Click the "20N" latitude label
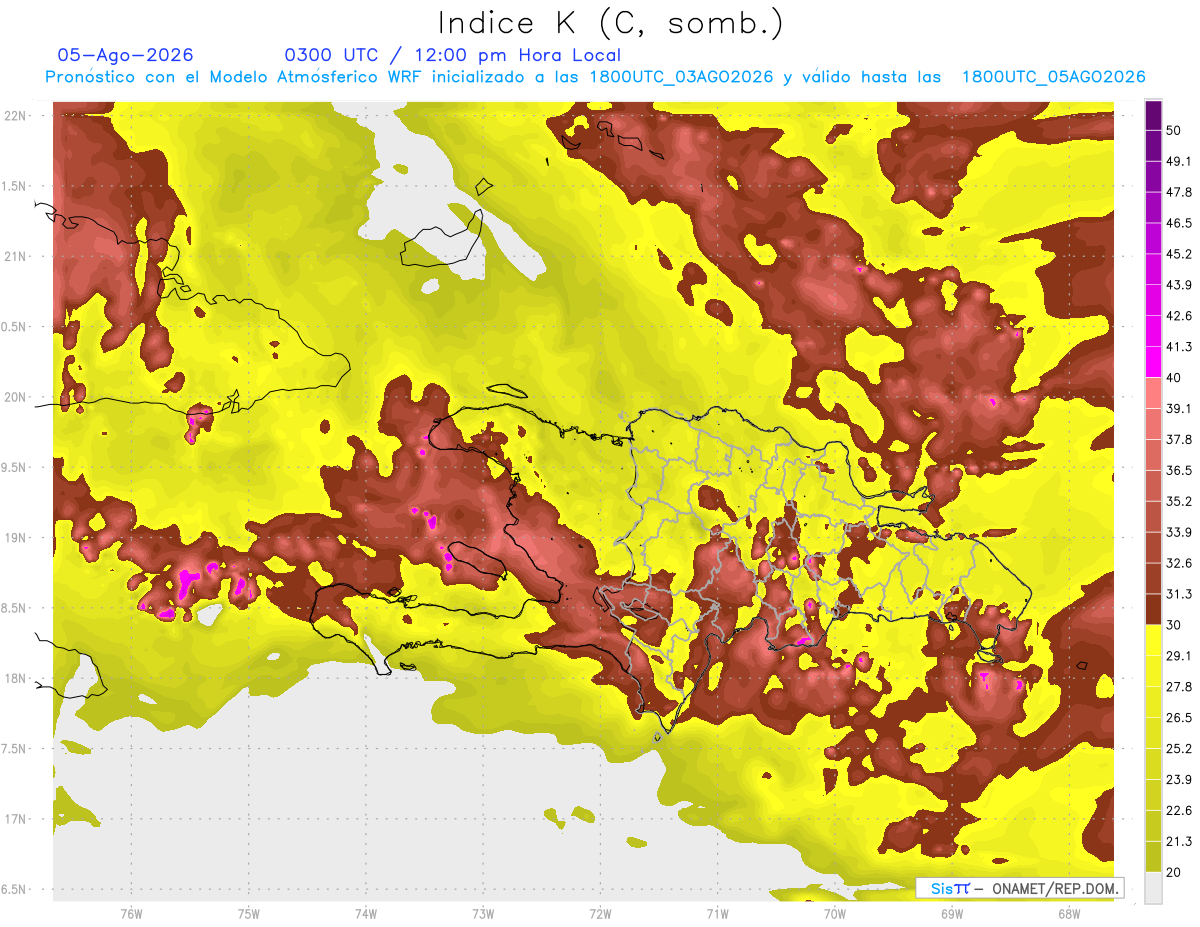The width and height of the screenshot is (1200, 927). tap(14, 397)
